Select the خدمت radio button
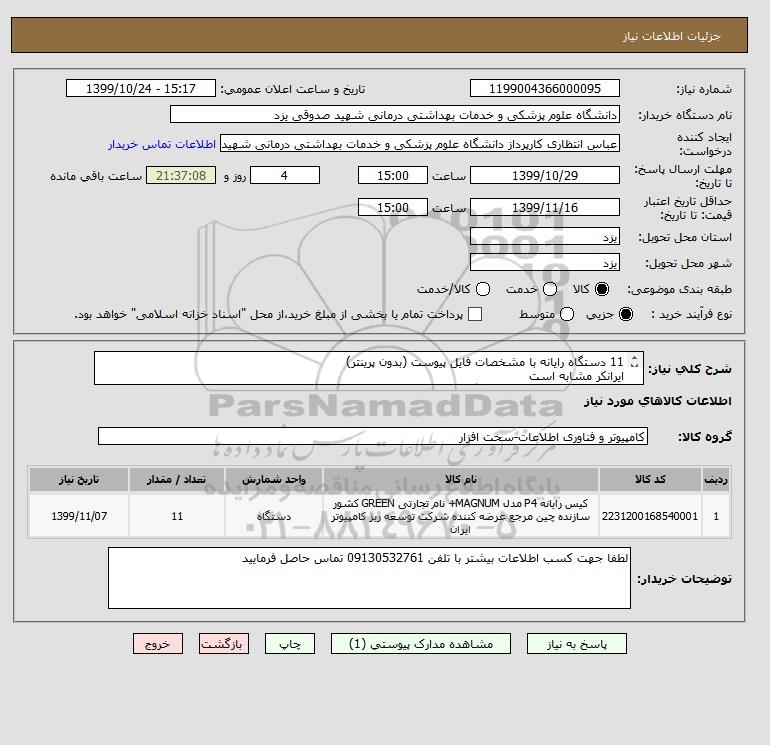 pyautogui.click(x=550, y=289)
